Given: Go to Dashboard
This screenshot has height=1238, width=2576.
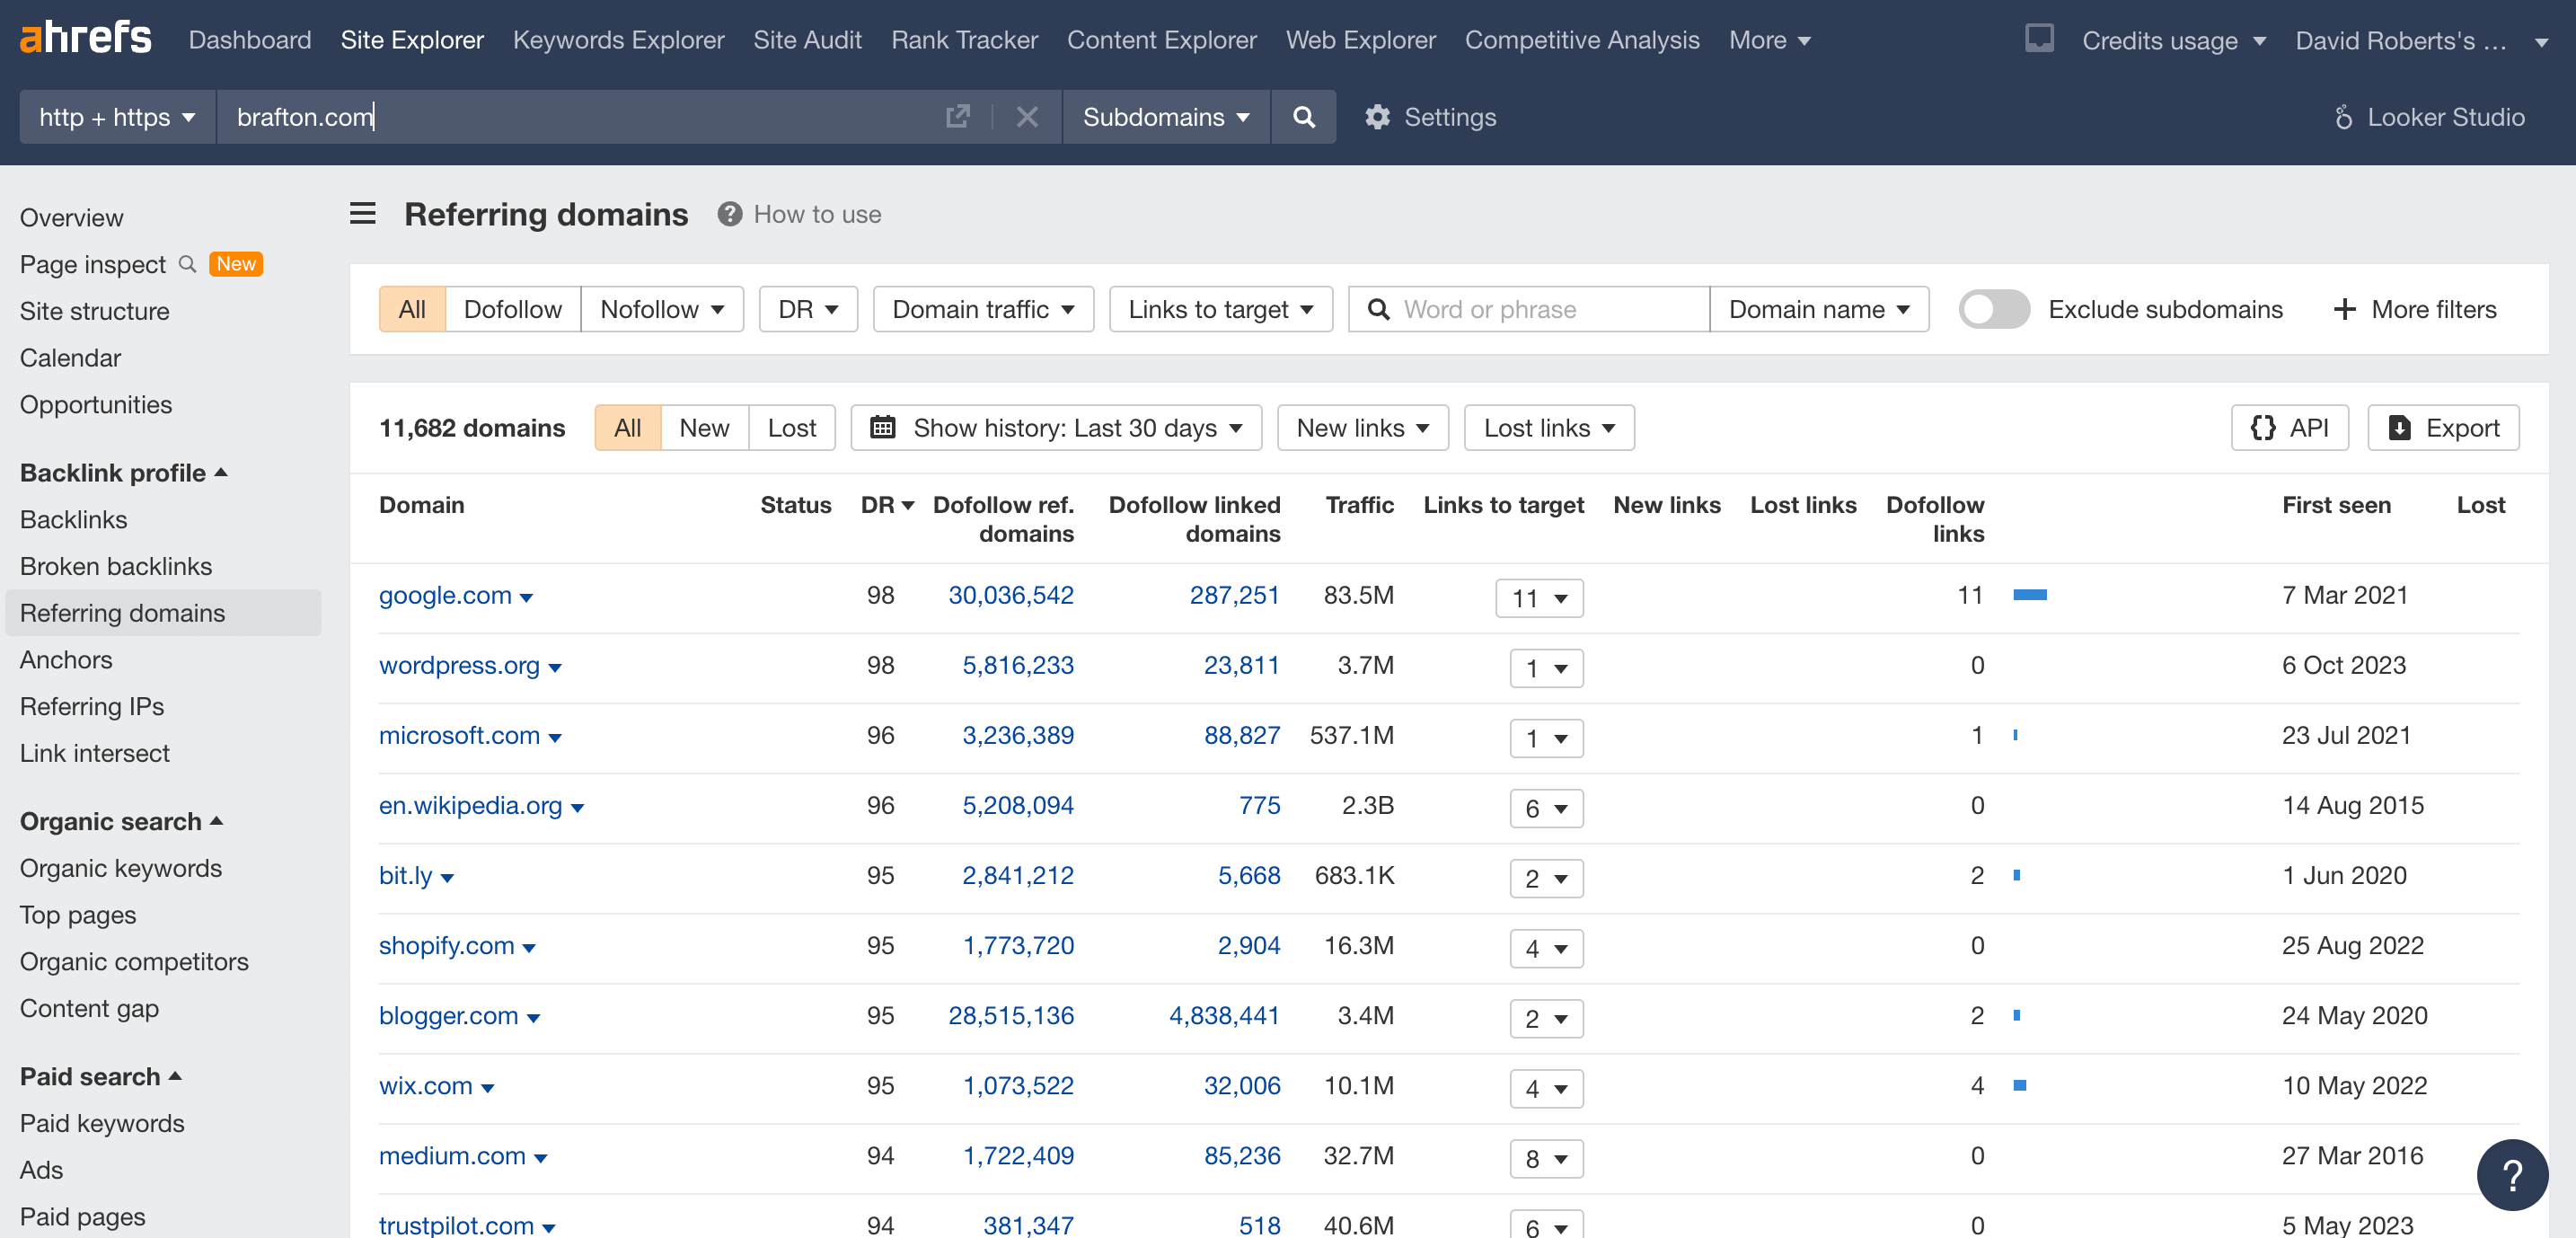Looking at the screenshot, I should (x=249, y=40).
